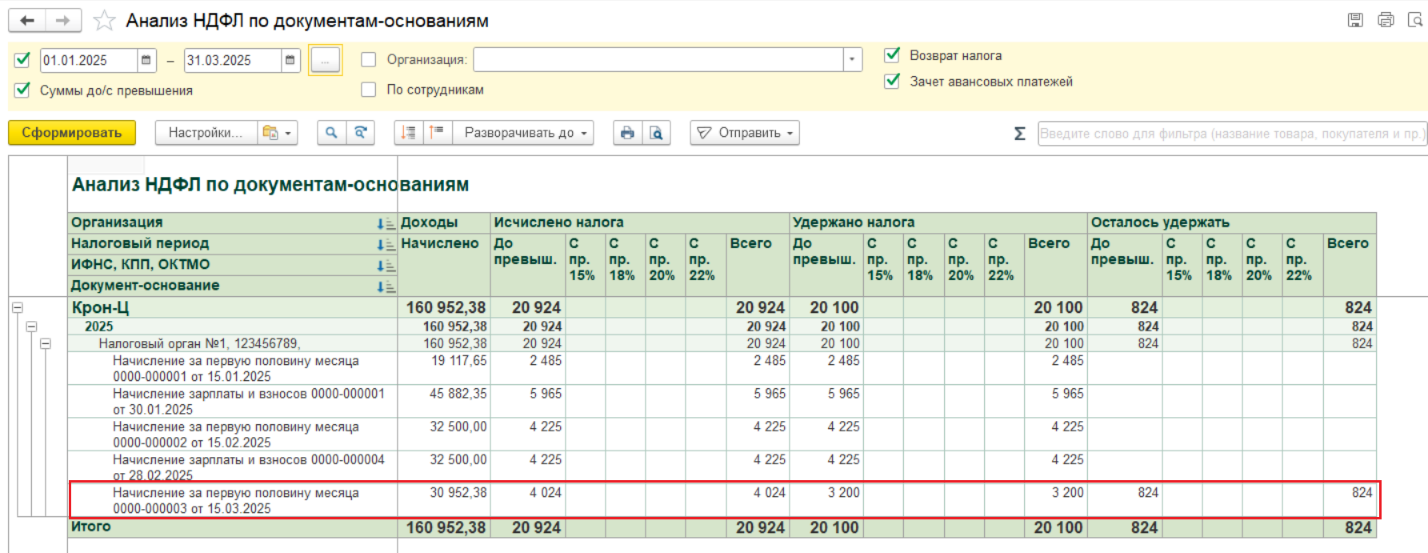Enable the По сотрудникам checkbox
The height and width of the screenshot is (553, 1428).
click(x=369, y=90)
